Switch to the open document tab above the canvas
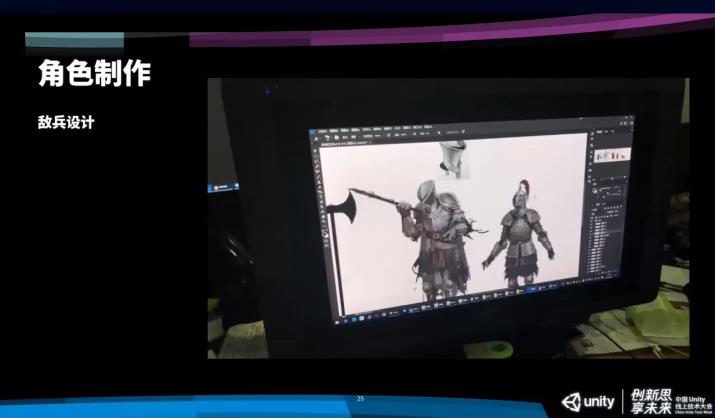Viewport: 715px width, 418px height. point(335,145)
